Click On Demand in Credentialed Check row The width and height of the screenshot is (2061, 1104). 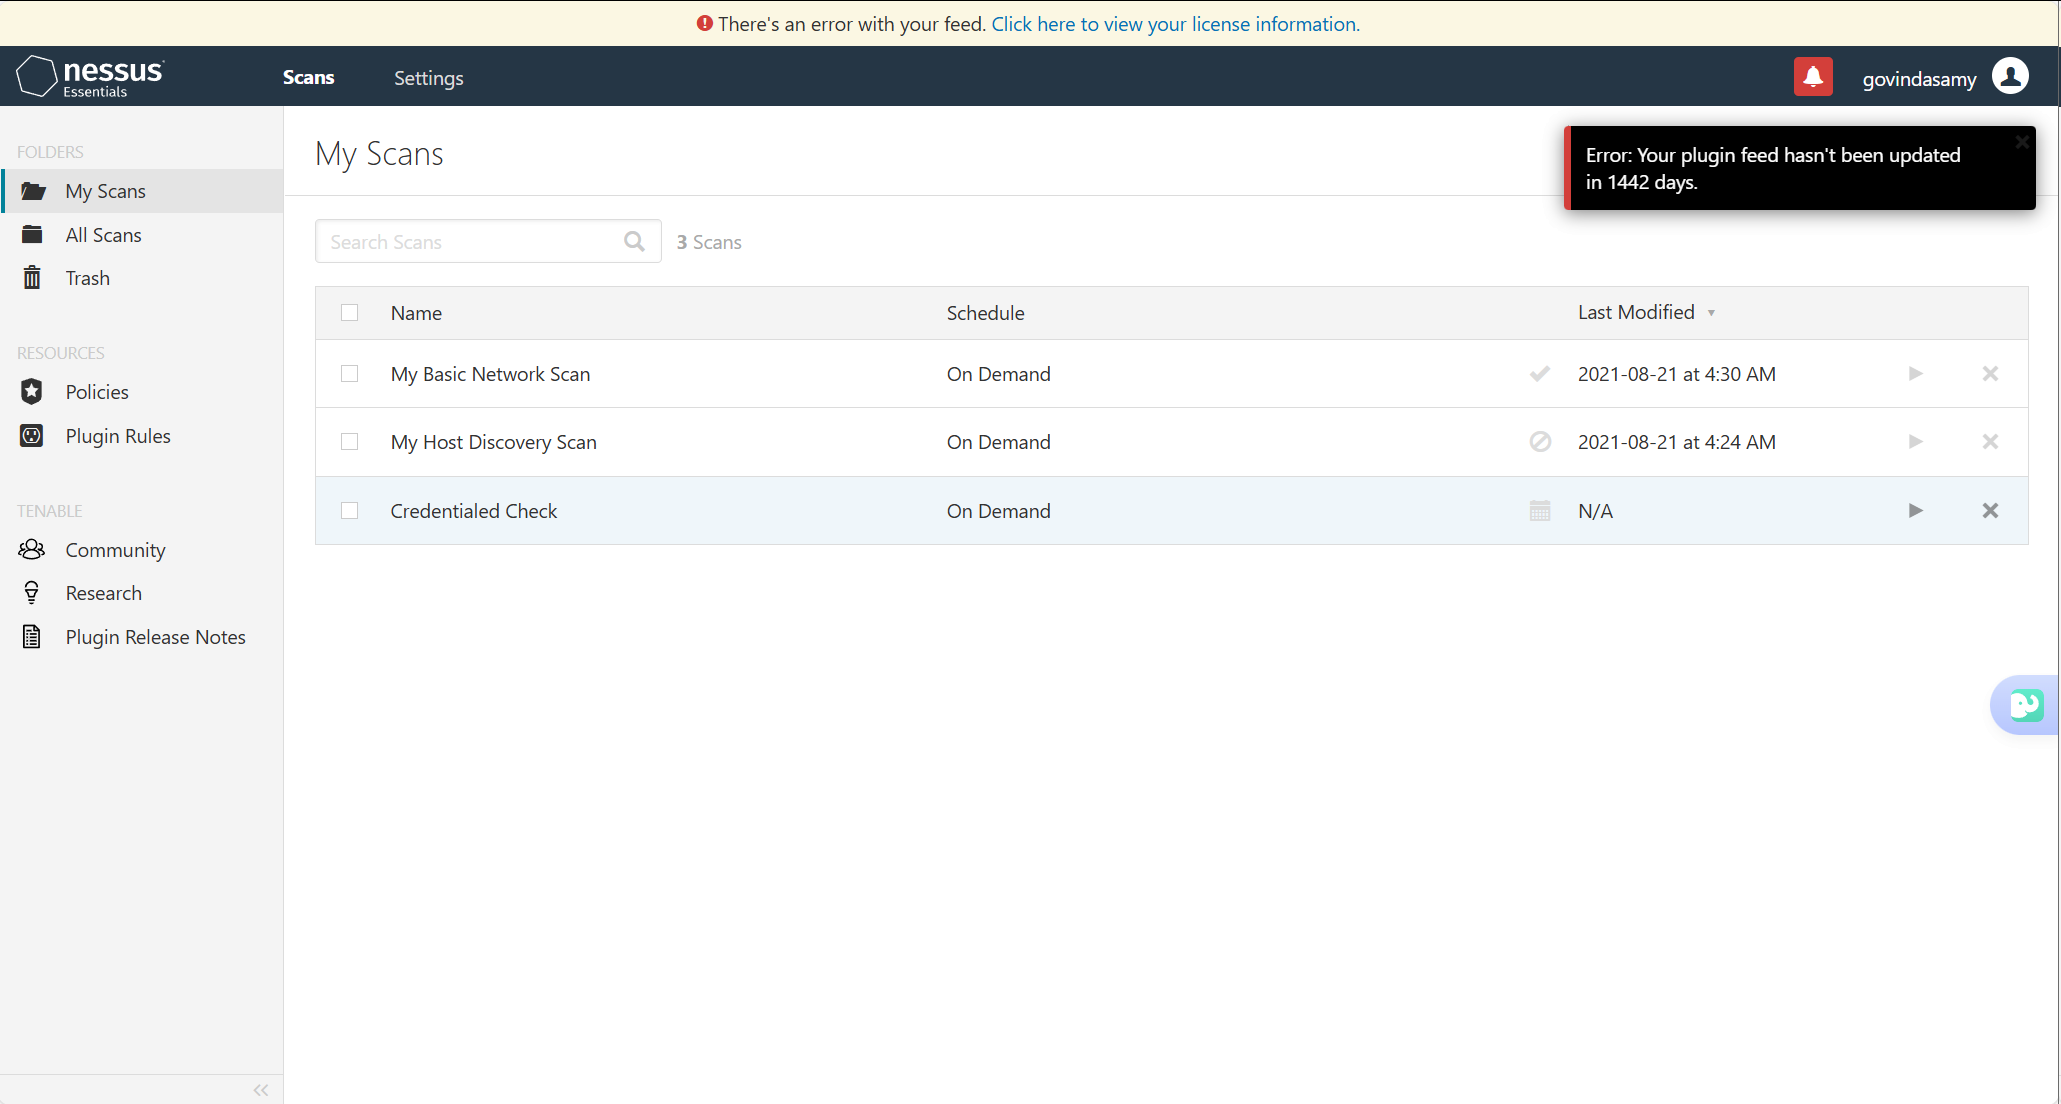tap(998, 511)
